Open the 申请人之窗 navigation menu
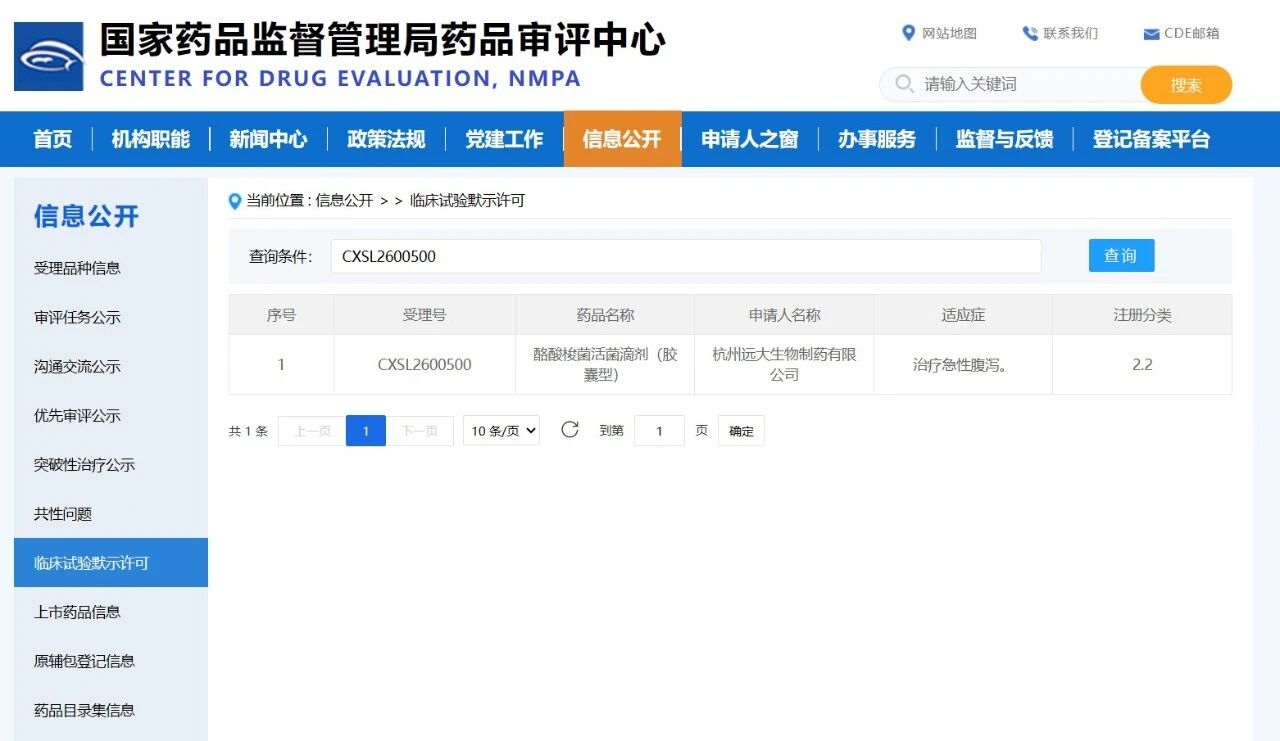The width and height of the screenshot is (1280, 741). tap(749, 139)
